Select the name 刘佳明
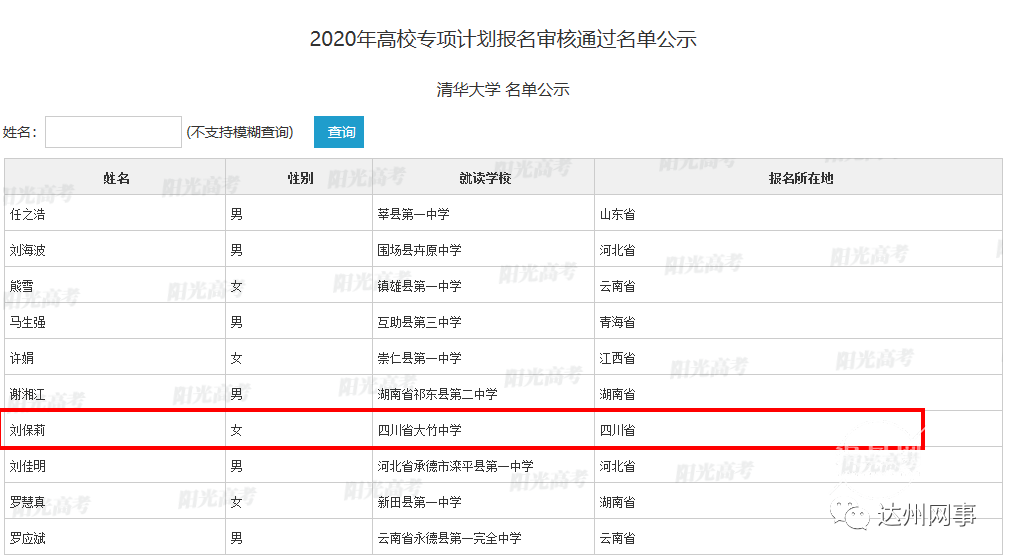The width and height of the screenshot is (1009, 559). point(28,466)
